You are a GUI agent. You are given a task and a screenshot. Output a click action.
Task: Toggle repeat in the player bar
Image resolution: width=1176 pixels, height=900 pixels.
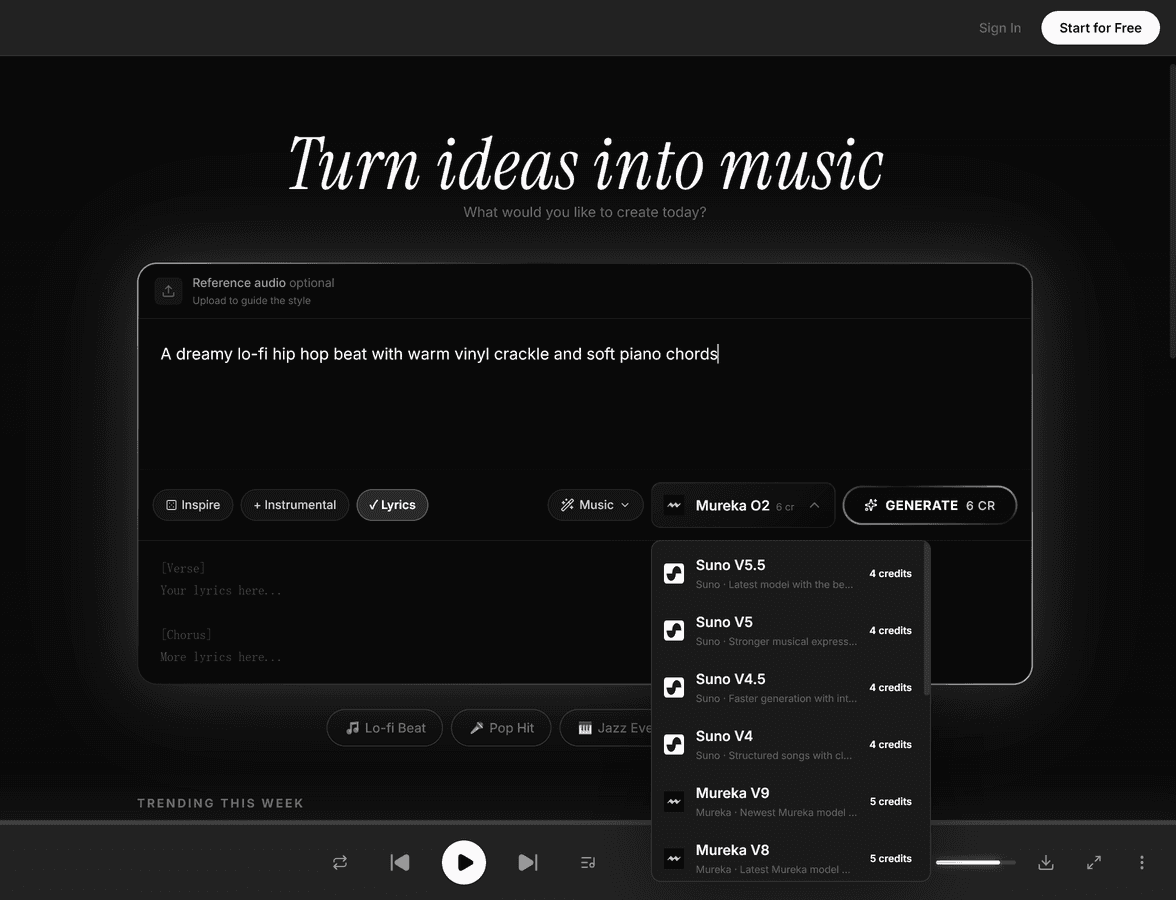point(340,862)
